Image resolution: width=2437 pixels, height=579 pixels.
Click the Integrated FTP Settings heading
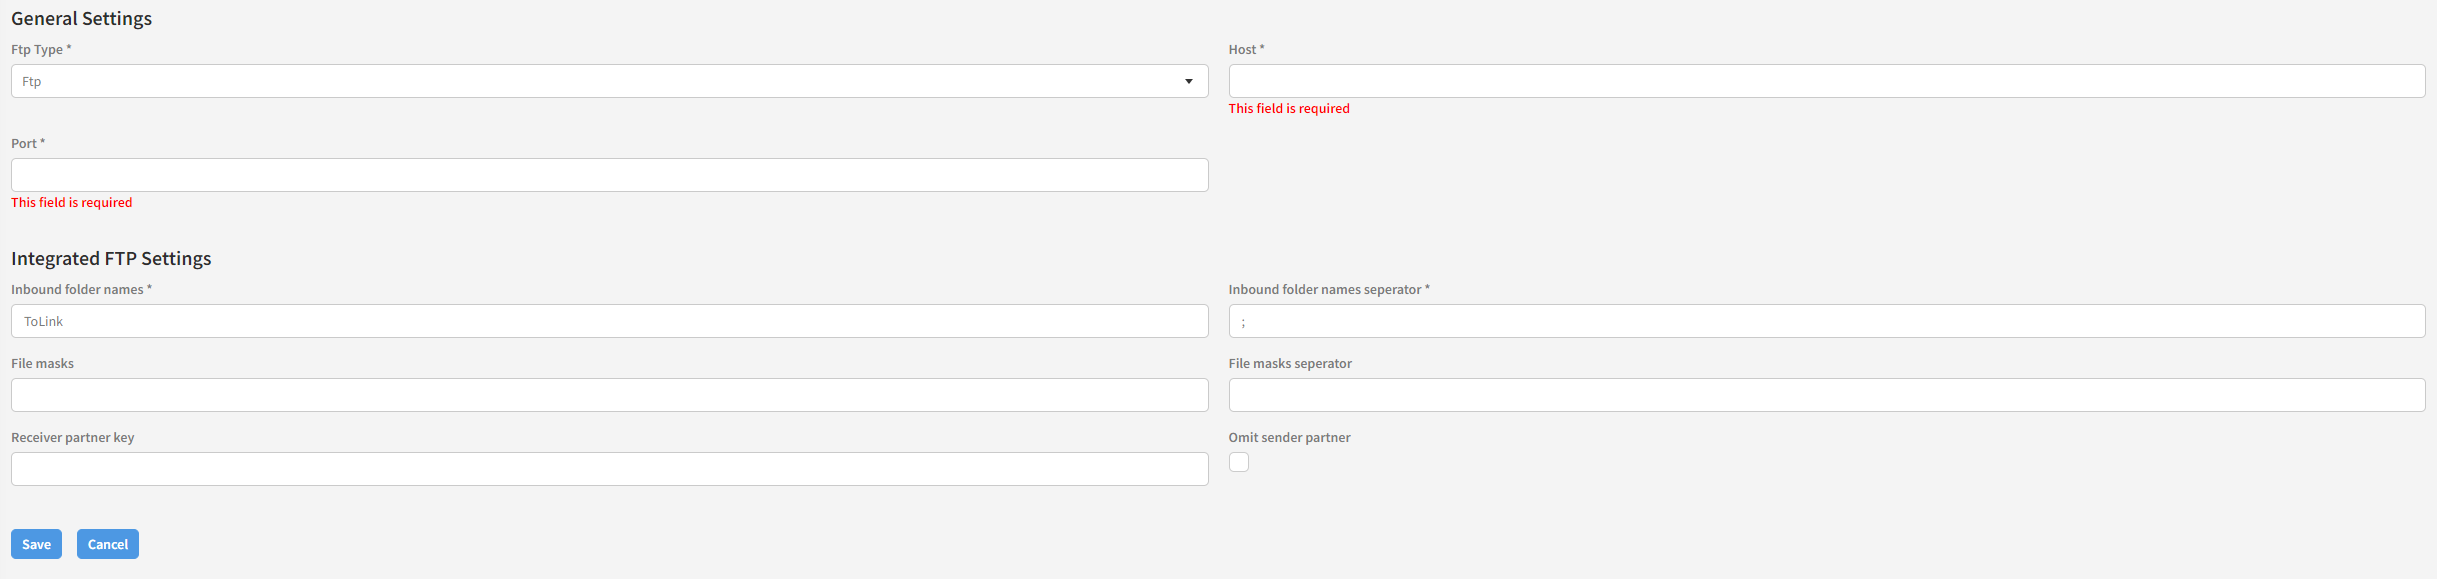[x=111, y=258]
